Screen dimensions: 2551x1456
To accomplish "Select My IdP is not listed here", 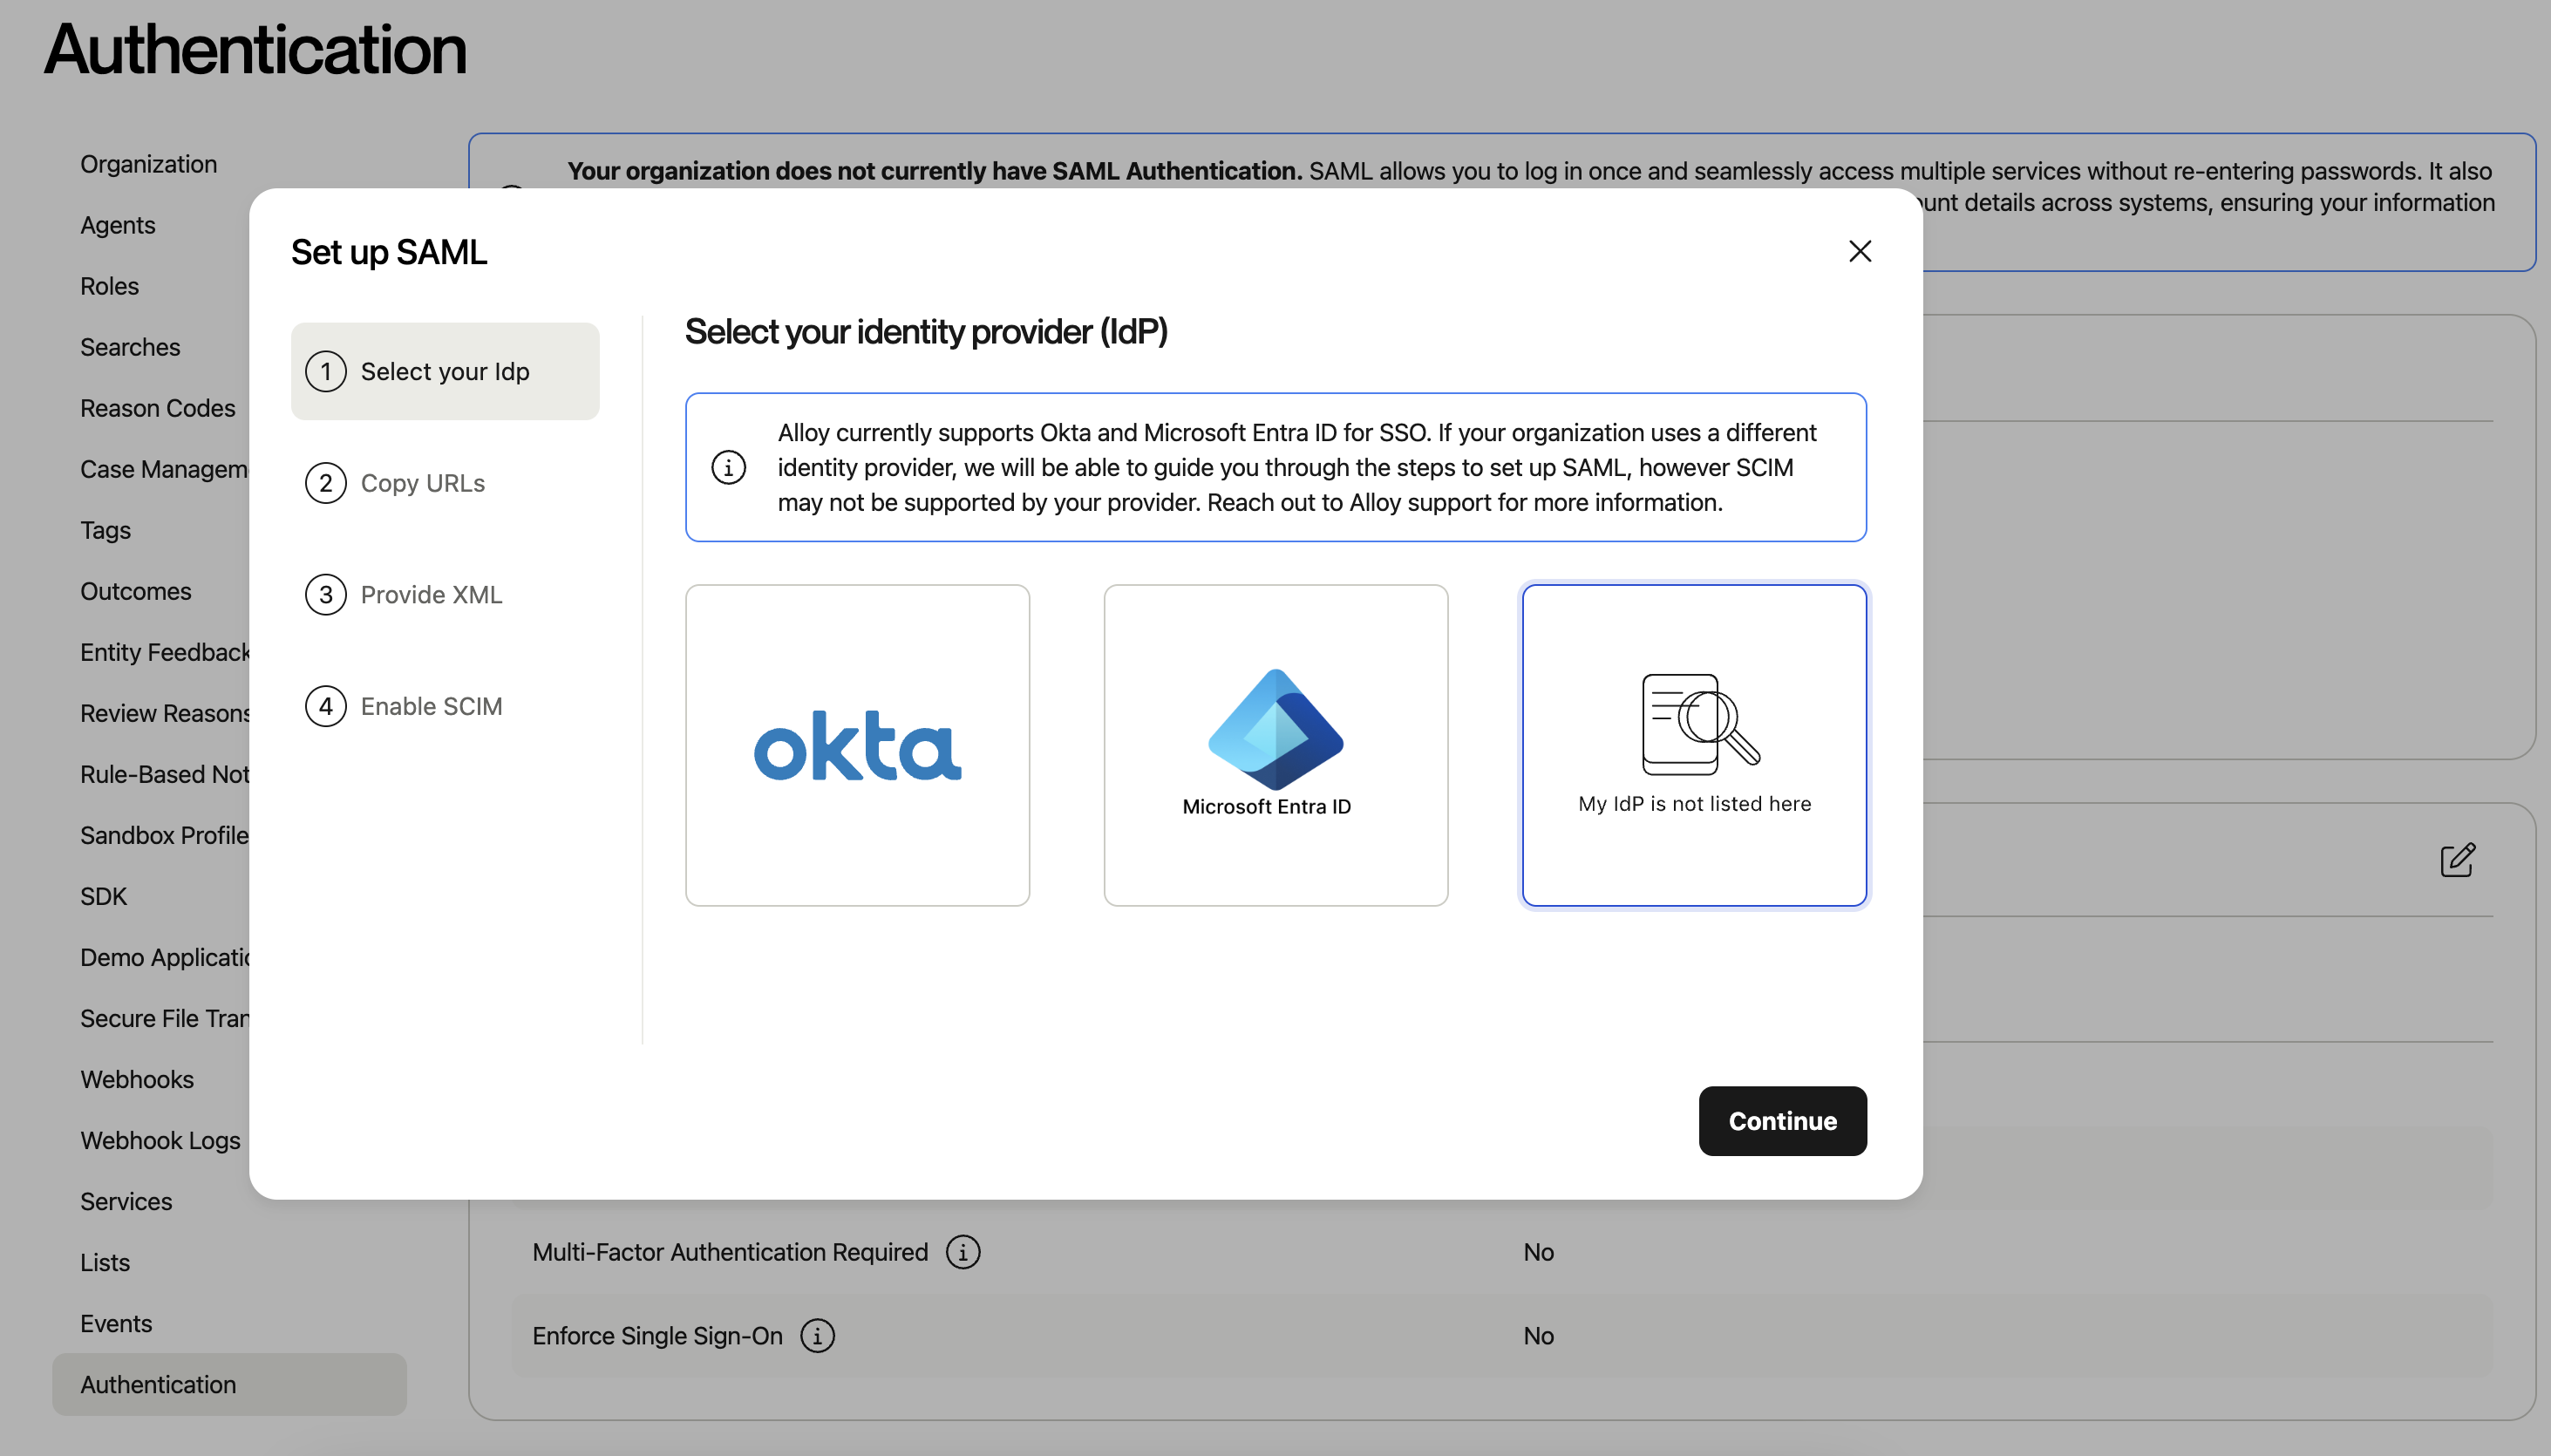I will (1693, 745).
